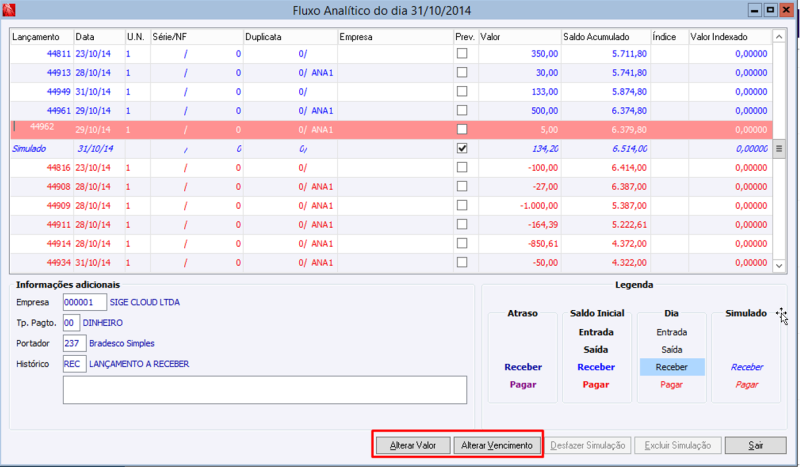Image resolution: width=800 pixels, height=467 pixels.
Task: Click blue Receber legend under Saldo Inicial
Action: tap(596, 367)
